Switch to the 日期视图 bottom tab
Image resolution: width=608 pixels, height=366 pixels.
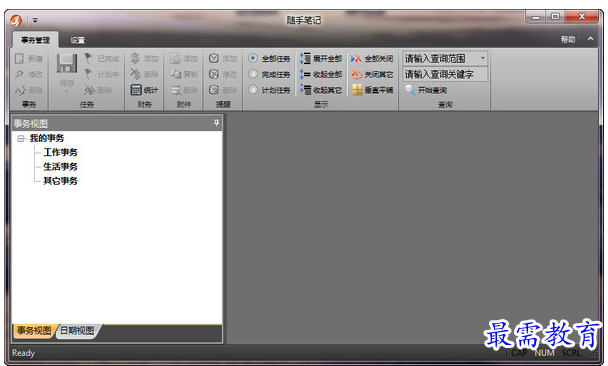click(78, 331)
